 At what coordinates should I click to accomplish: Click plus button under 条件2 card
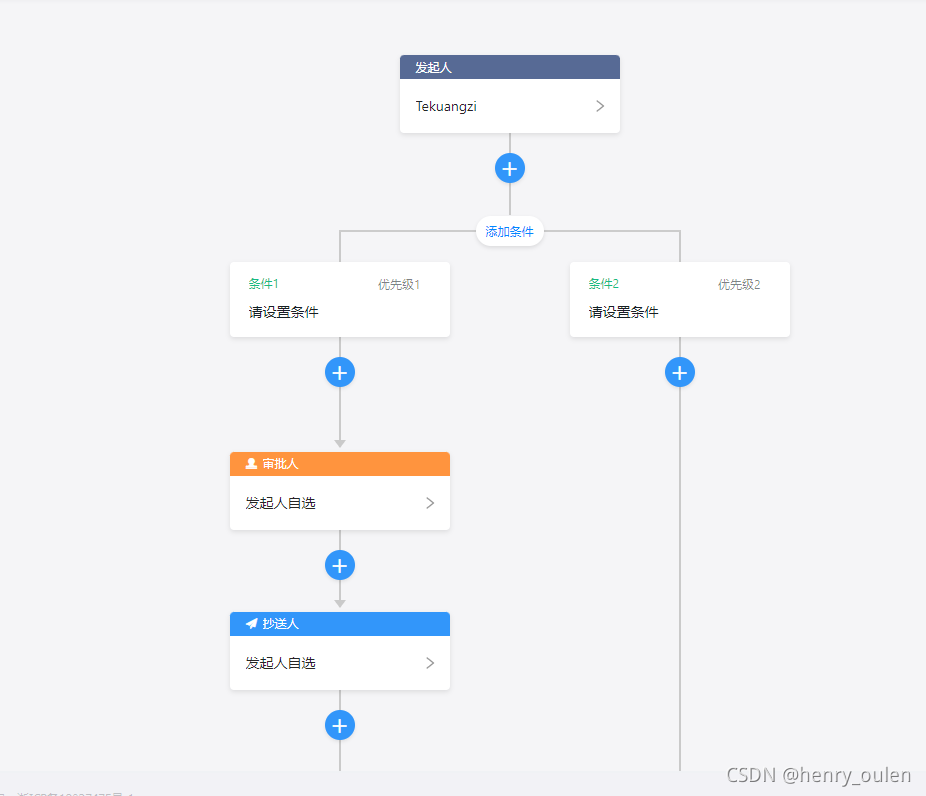[680, 372]
